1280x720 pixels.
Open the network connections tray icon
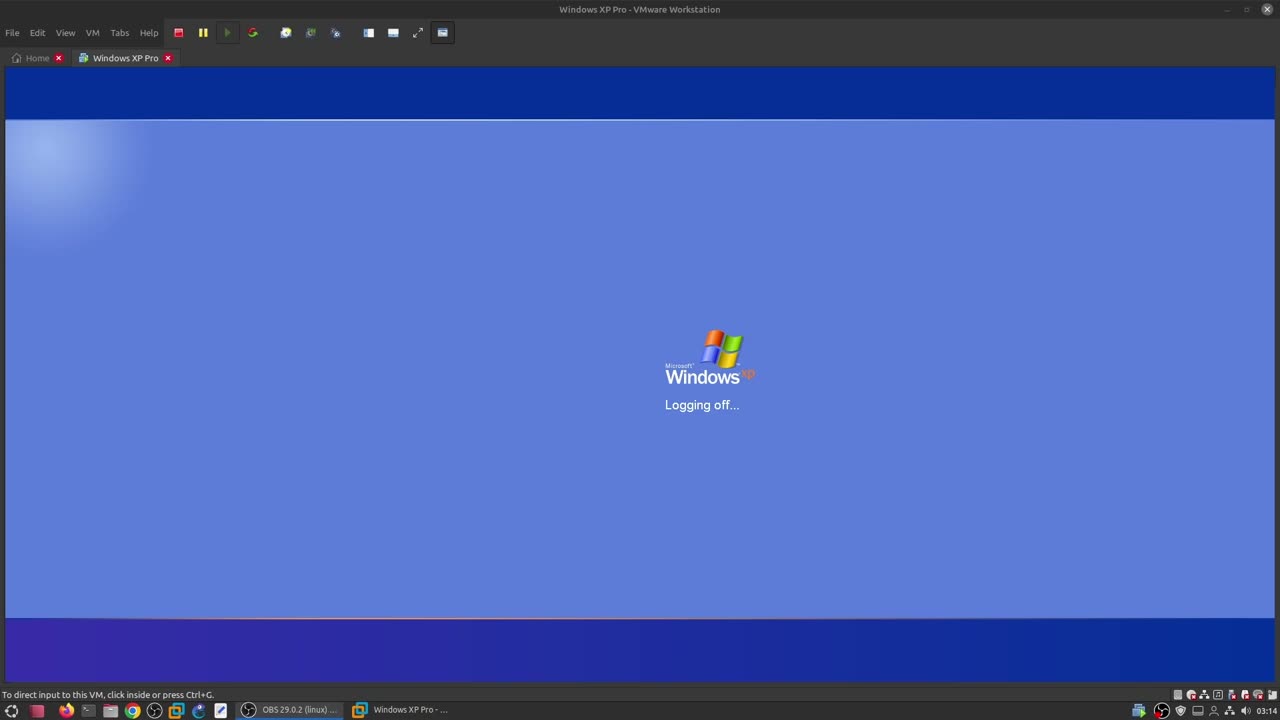tap(1230, 711)
